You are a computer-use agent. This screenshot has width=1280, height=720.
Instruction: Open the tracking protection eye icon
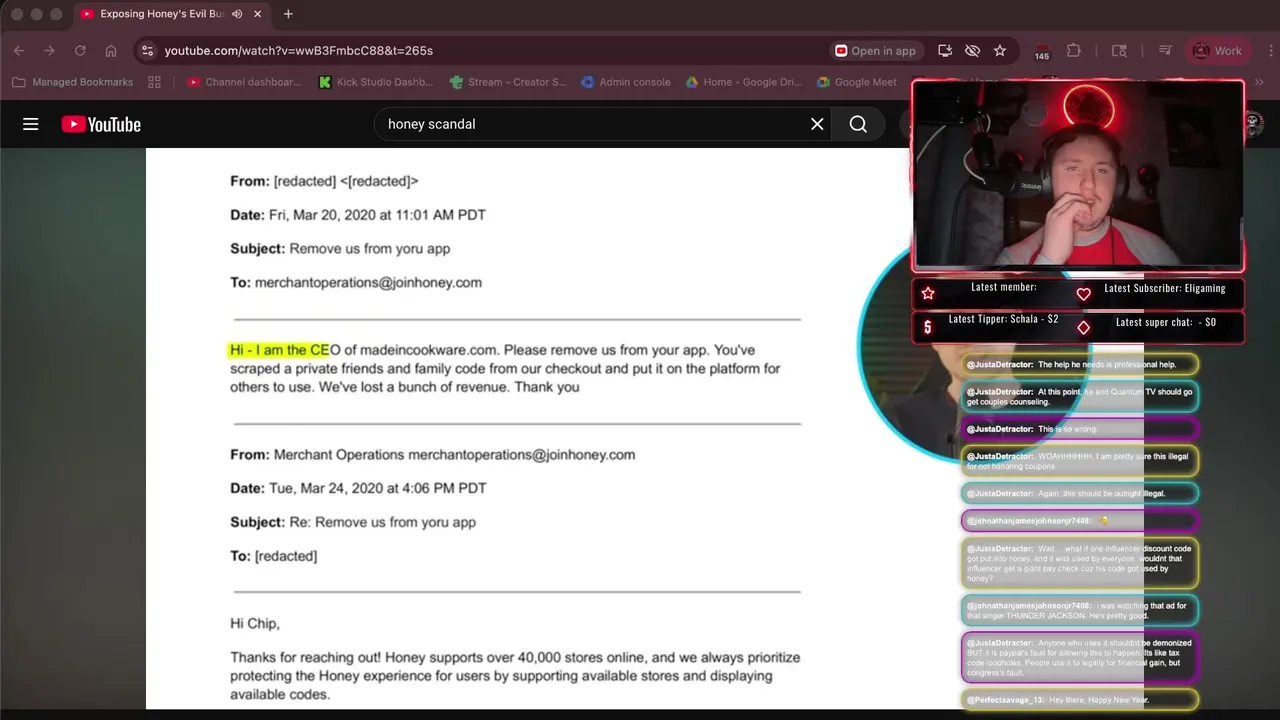(972, 50)
